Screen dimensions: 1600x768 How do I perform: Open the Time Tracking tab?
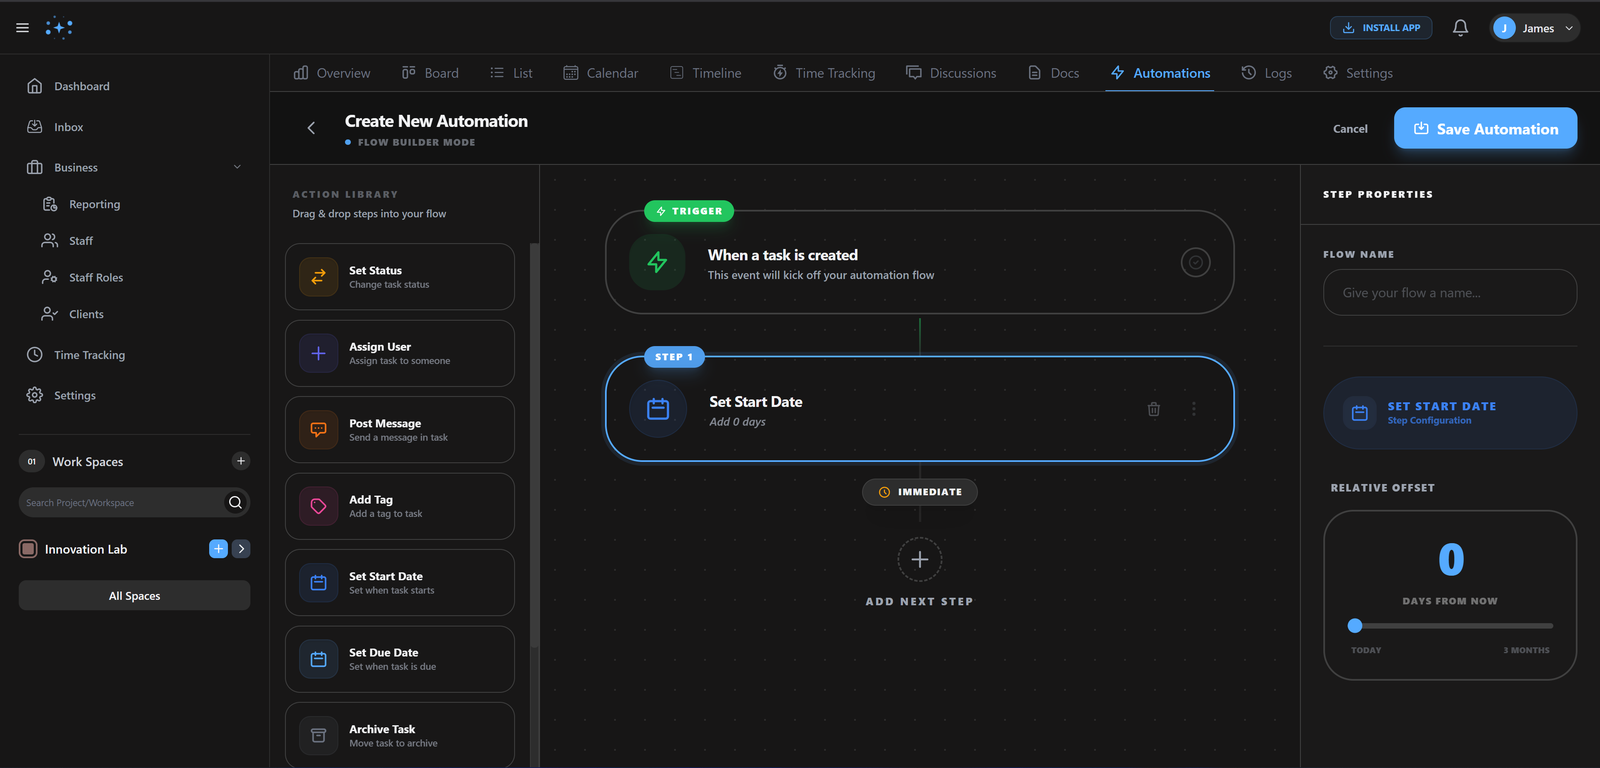(x=823, y=73)
